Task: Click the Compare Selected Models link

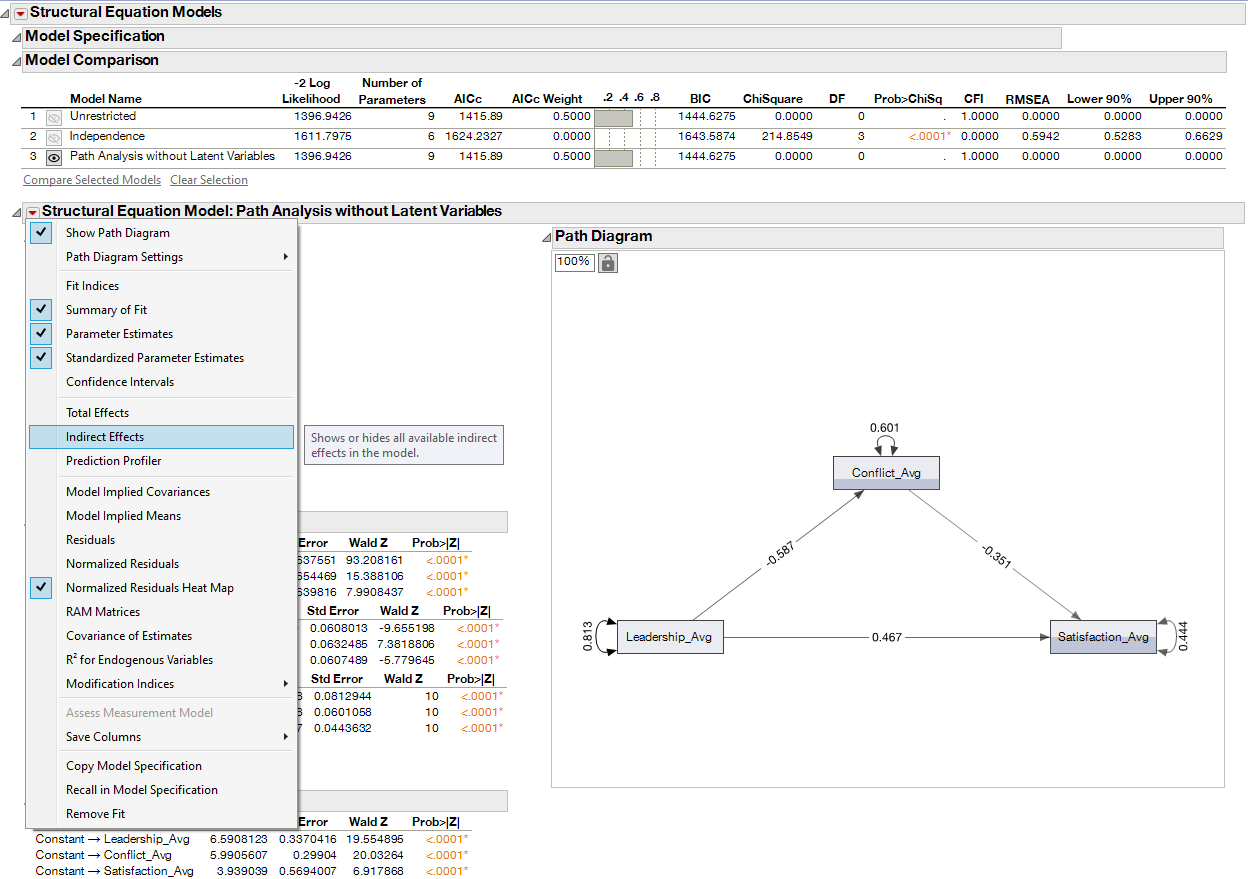Action: 91,179
